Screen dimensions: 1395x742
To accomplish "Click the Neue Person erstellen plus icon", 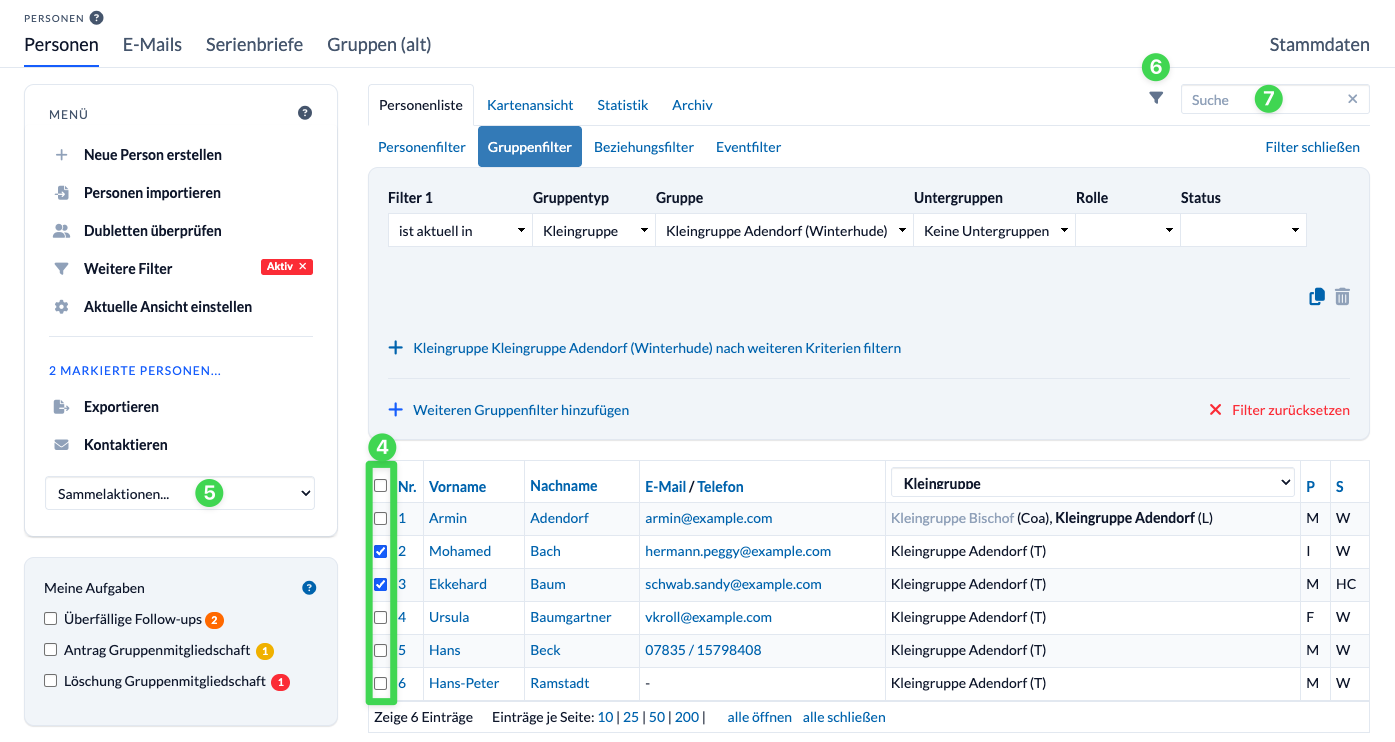I will tap(61, 154).
